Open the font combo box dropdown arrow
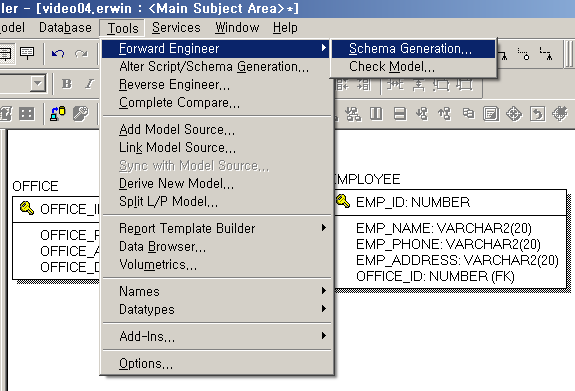Viewport: 575px width, 391px height. [x=37, y=84]
